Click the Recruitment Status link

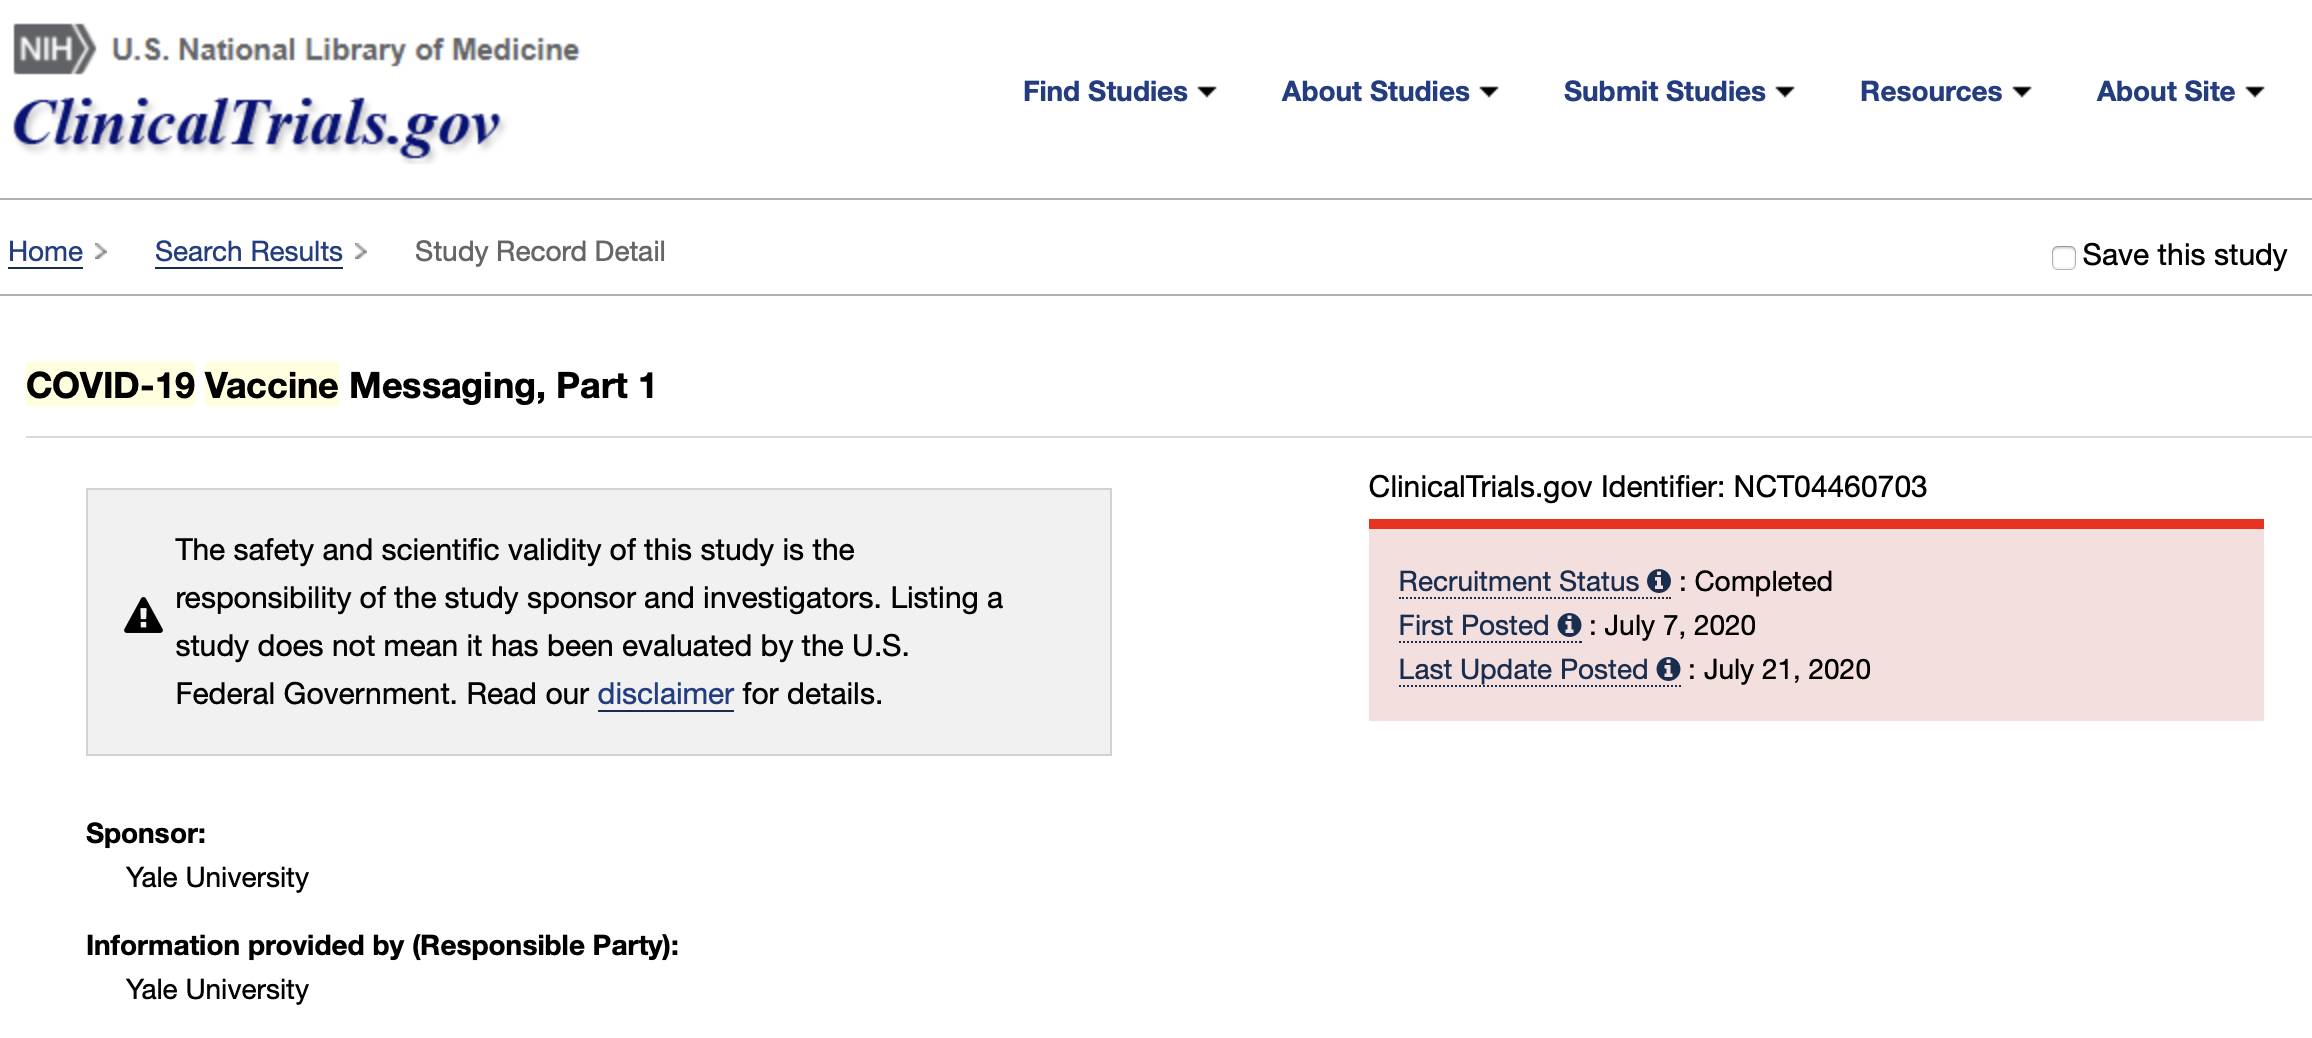[1518, 581]
